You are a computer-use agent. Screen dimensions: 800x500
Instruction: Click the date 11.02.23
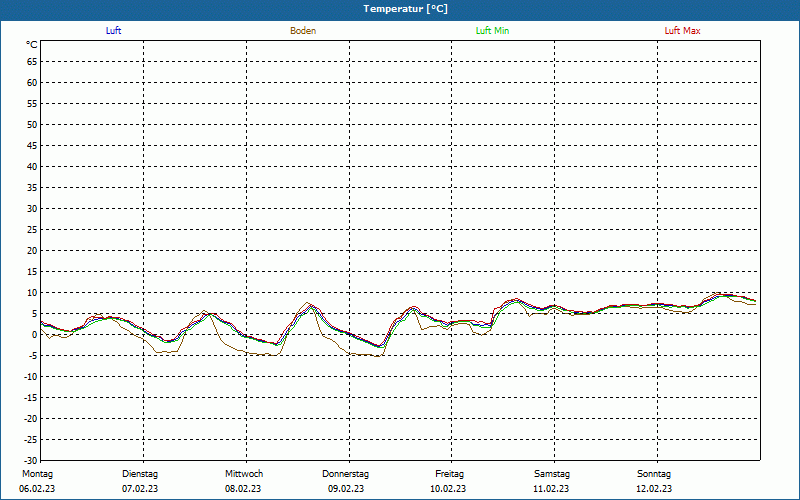tap(551, 489)
